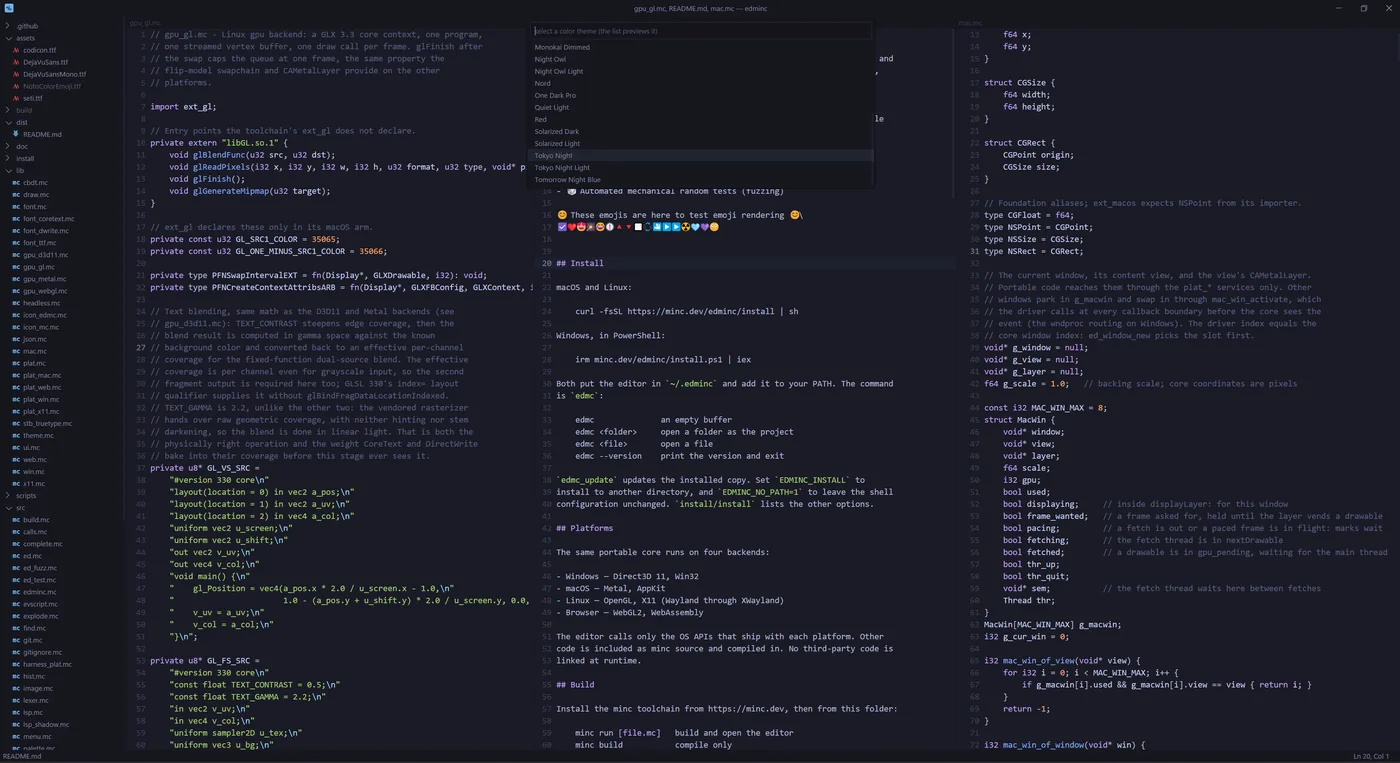
Task: Expand the .github folder
Action: (x=8, y=26)
